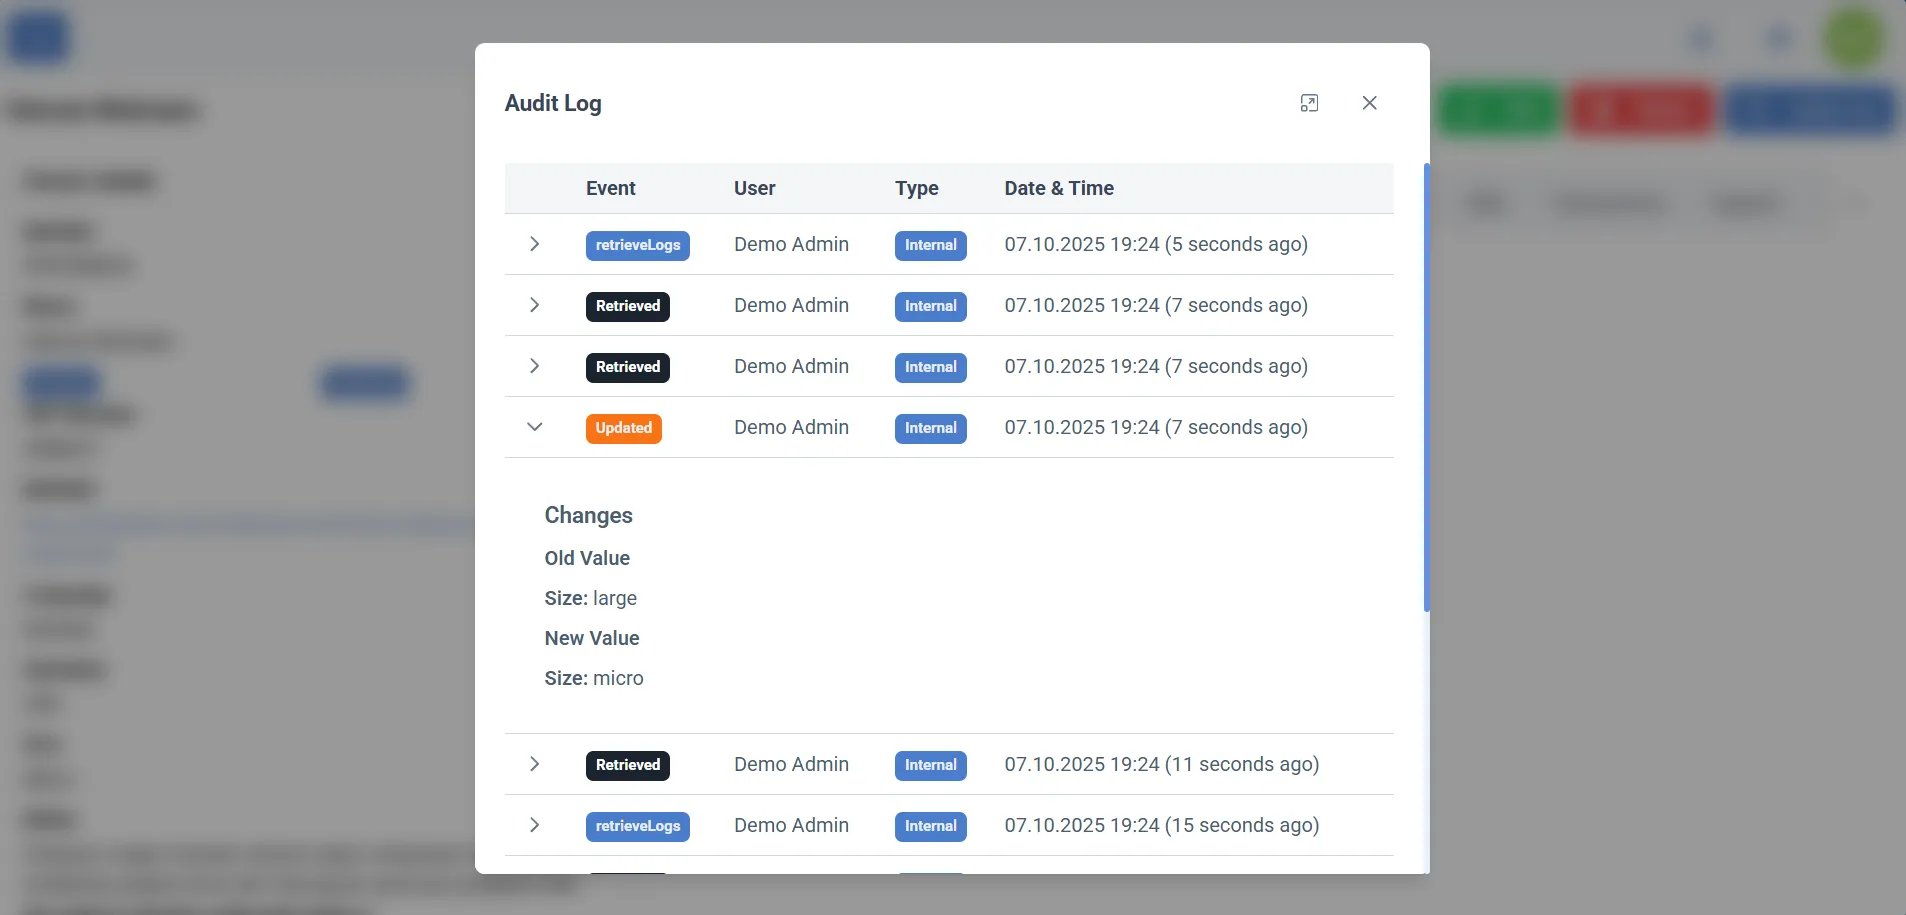This screenshot has width=1906, height=915.
Task: Click the Date & Time column header
Action: (x=1058, y=188)
